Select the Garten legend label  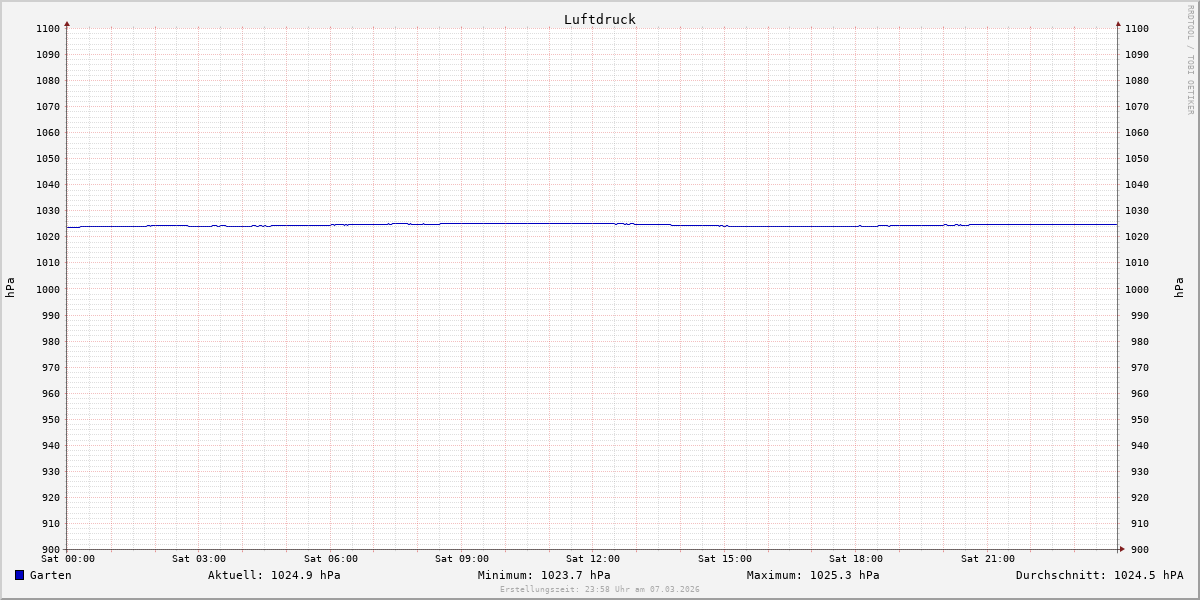click(50, 575)
